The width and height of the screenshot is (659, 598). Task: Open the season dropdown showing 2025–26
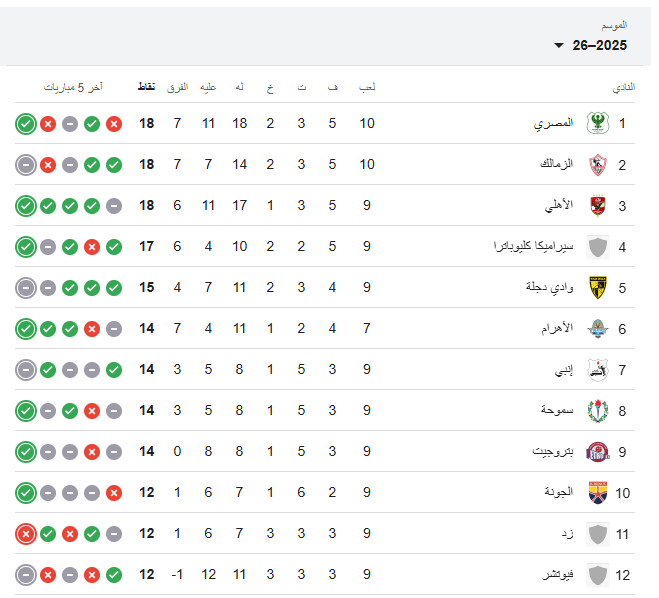coord(592,46)
